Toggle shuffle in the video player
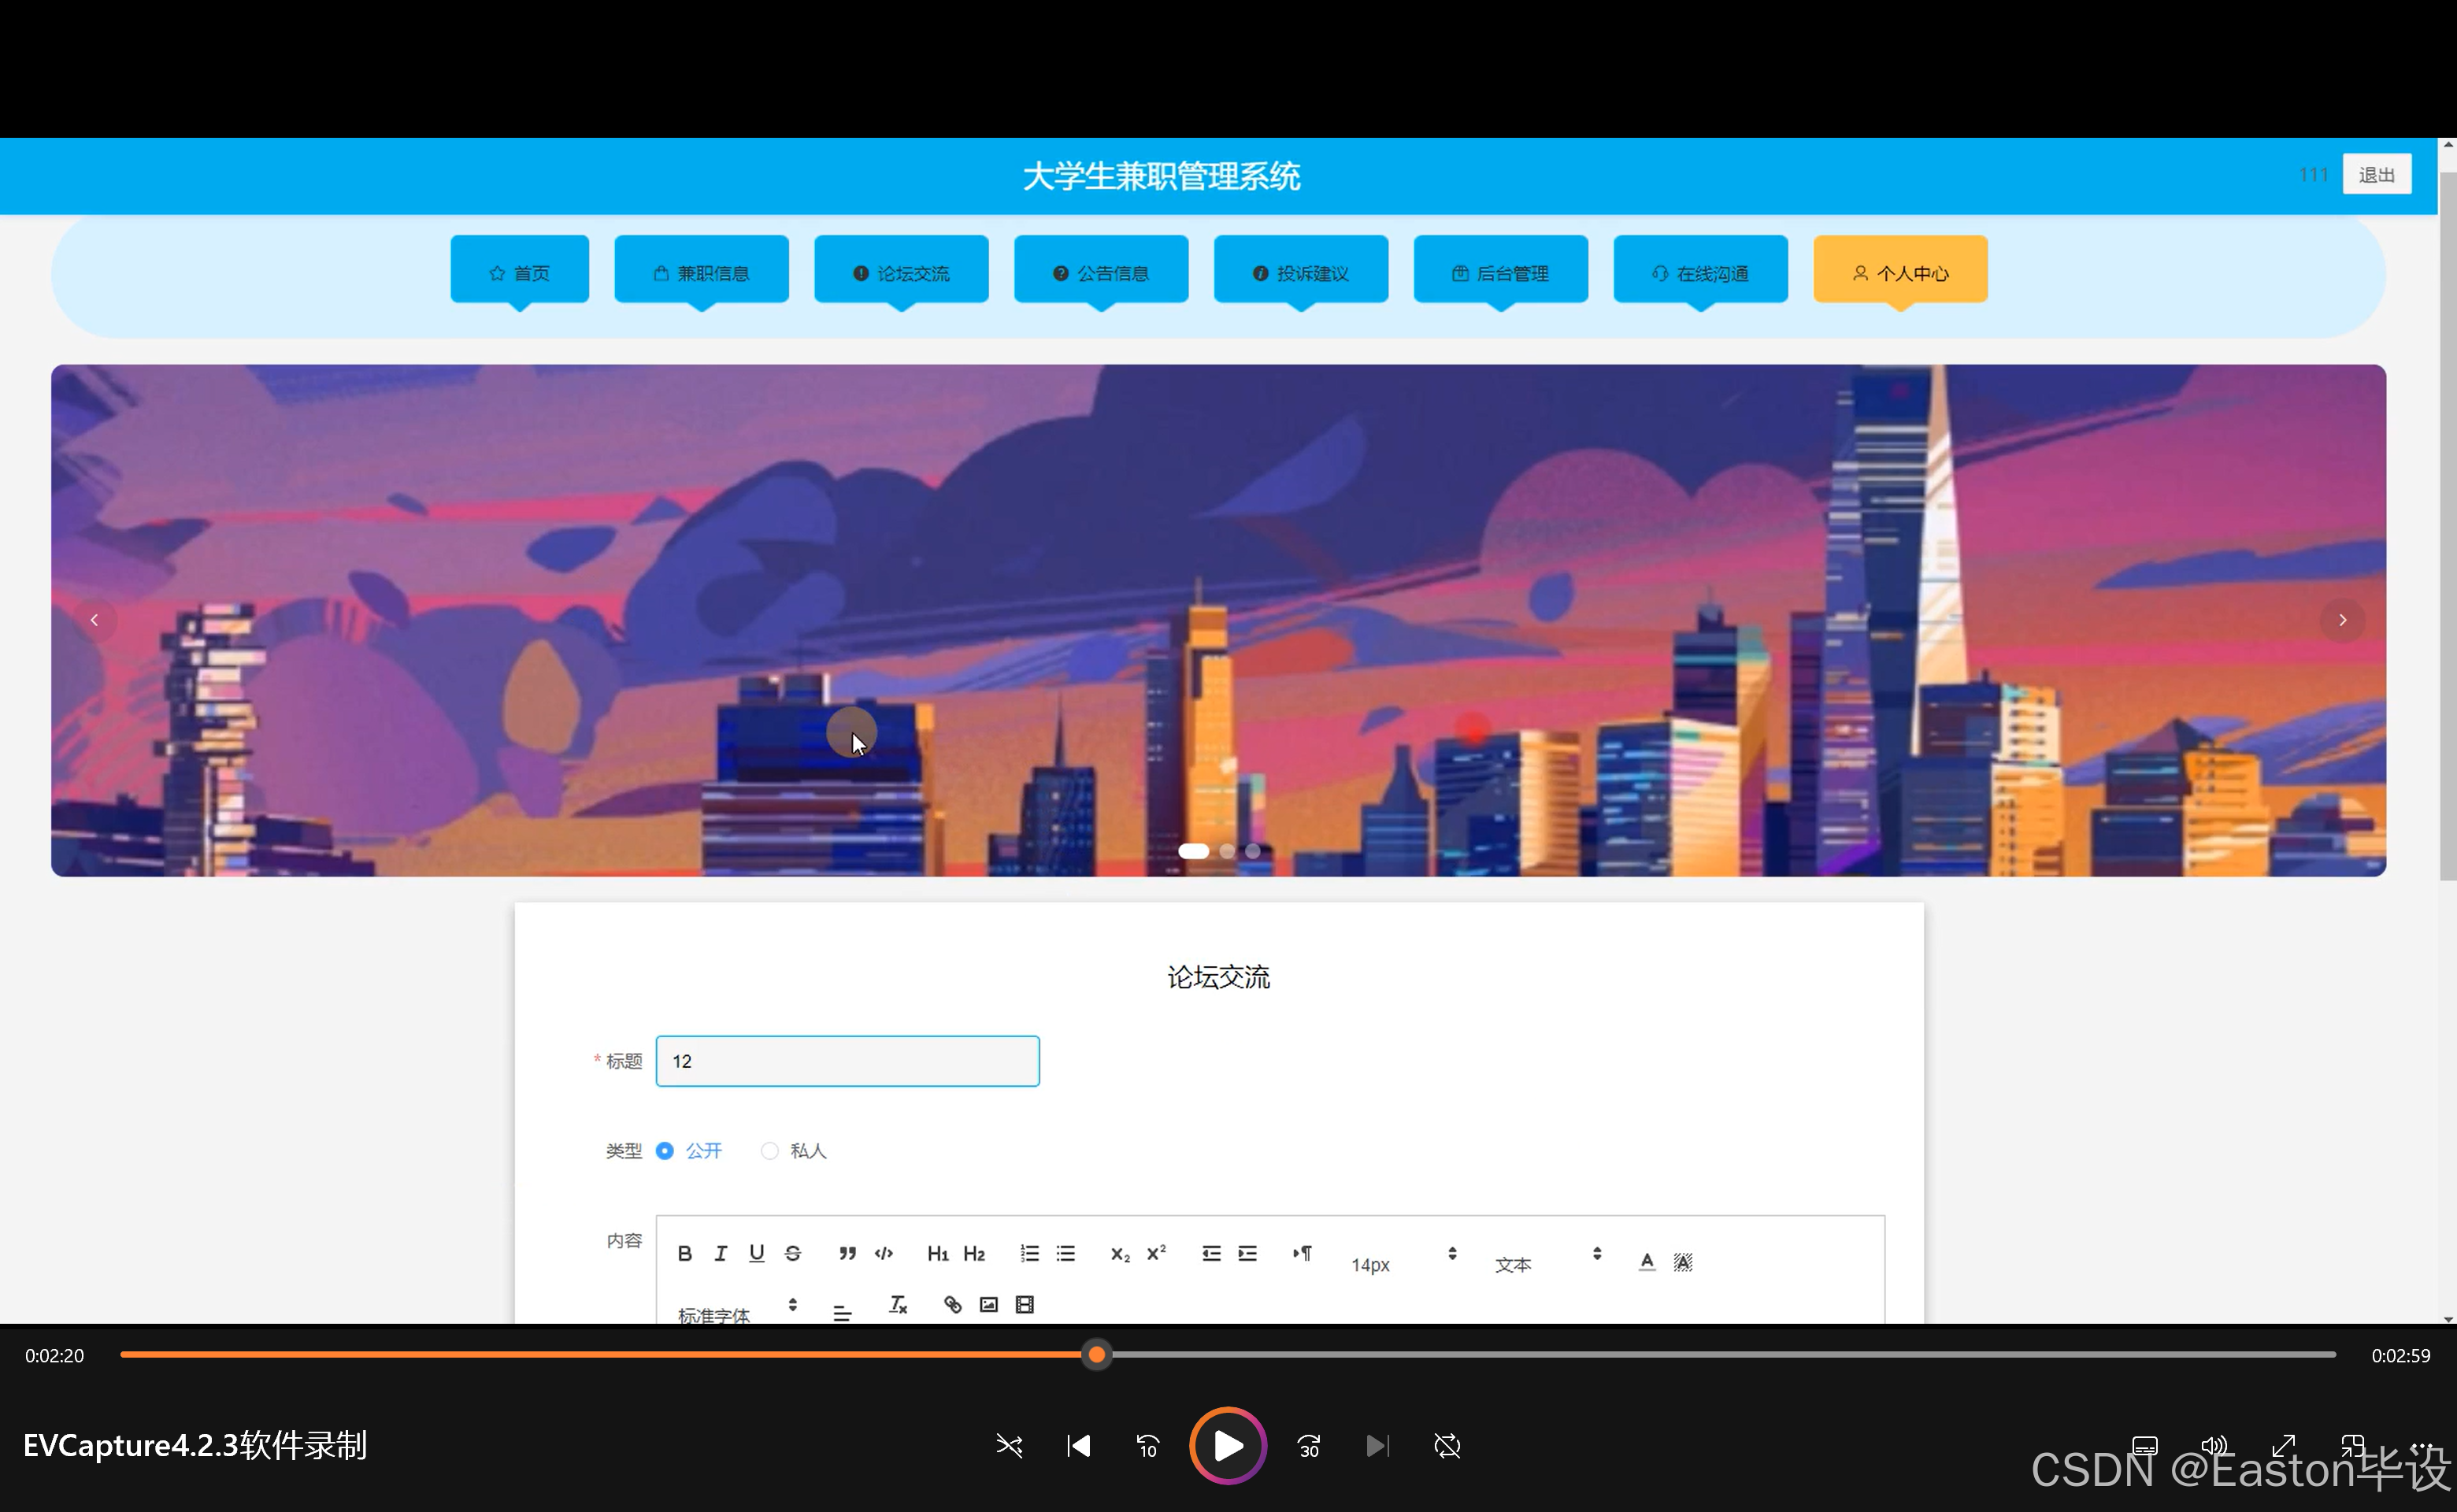The width and height of the screenshot is (2457, 1512). [x=1009, y=1445]
